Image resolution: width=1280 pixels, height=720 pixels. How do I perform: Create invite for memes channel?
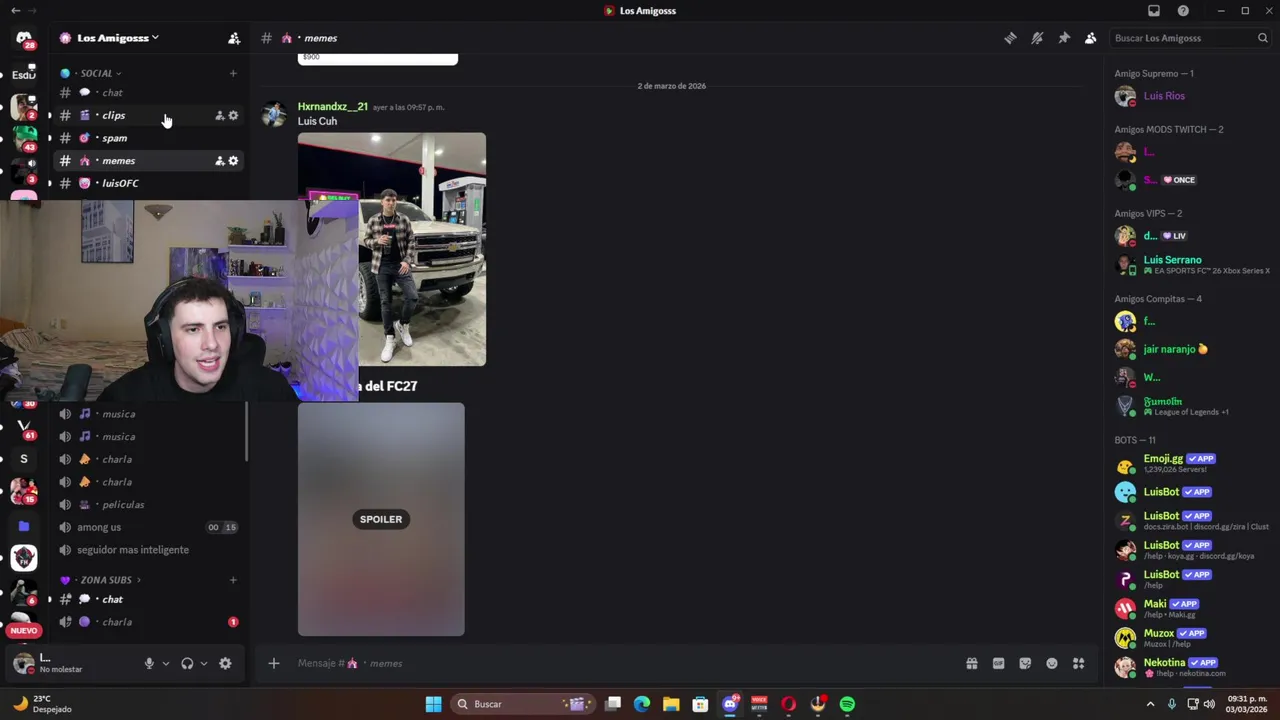(x=220, y=160)
